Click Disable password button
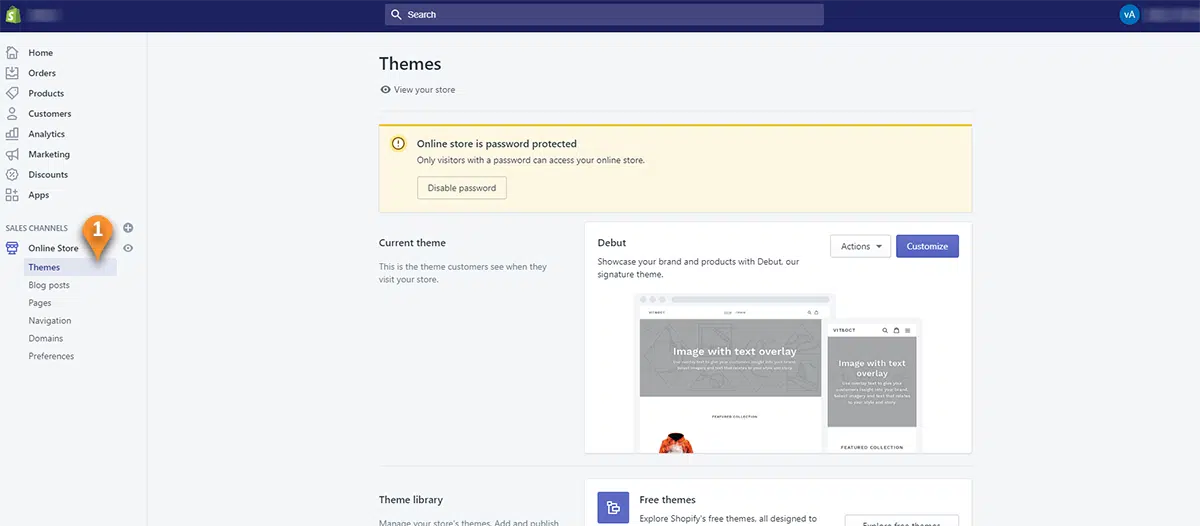Screen dimensions: 1200x526 [461, 188]
